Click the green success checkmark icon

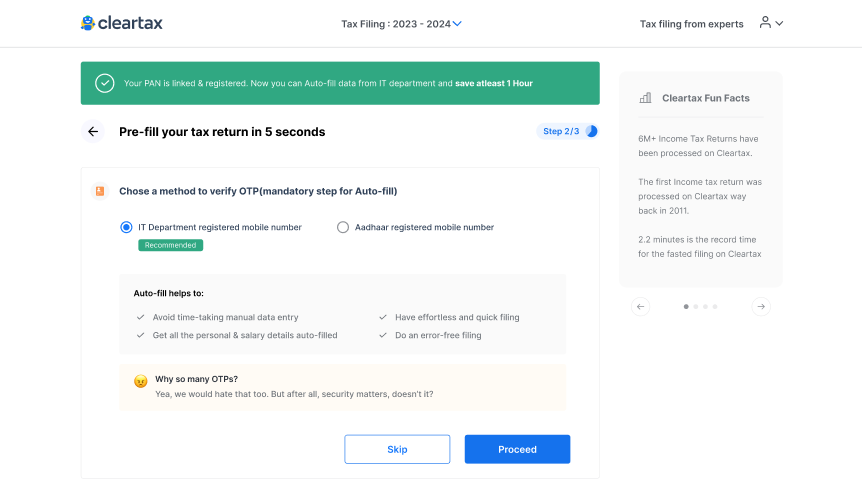104,84
